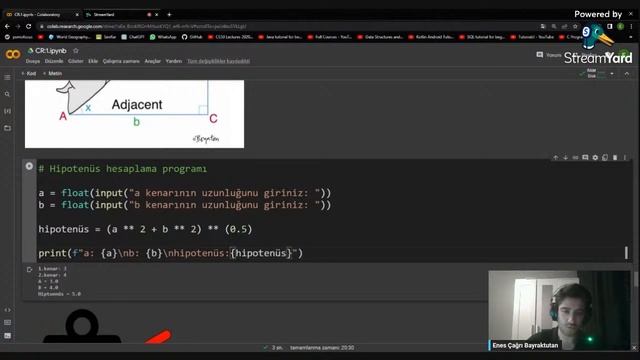This screenshot has width=640, height=360.
Task: Open the Yorum comments button
Action: [549, 55]
